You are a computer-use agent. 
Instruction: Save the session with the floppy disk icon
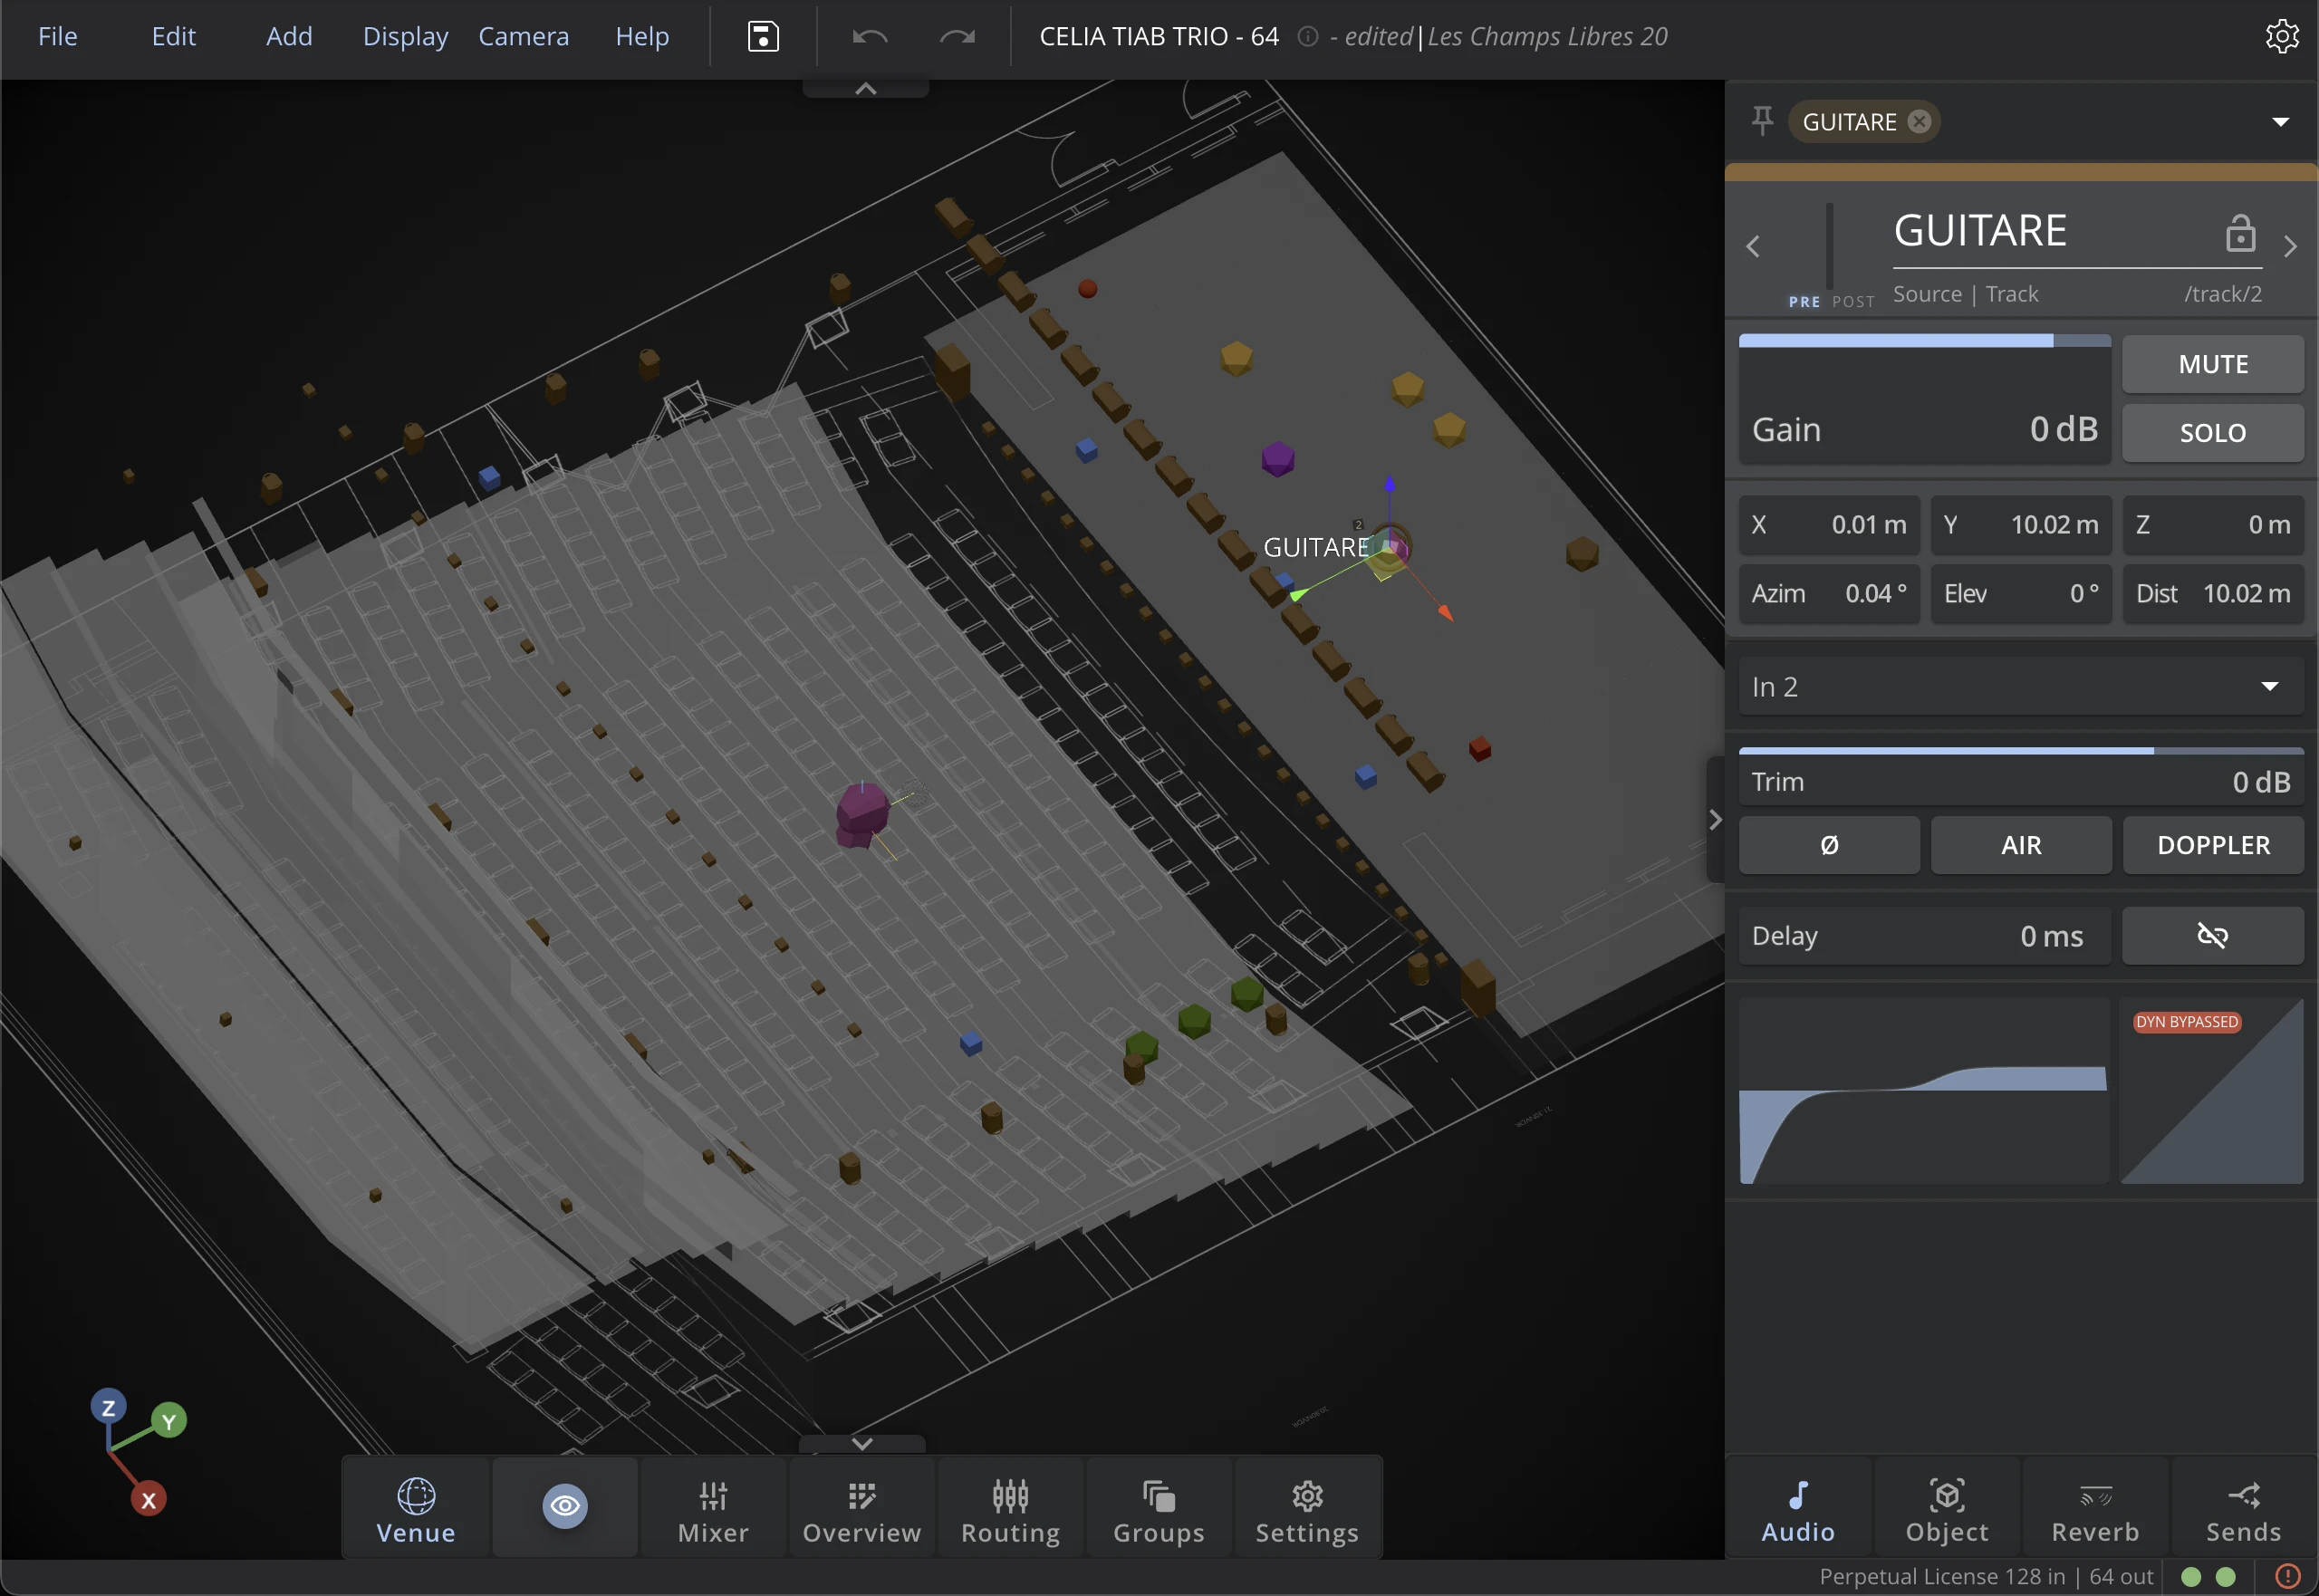[x=763, y=36]
